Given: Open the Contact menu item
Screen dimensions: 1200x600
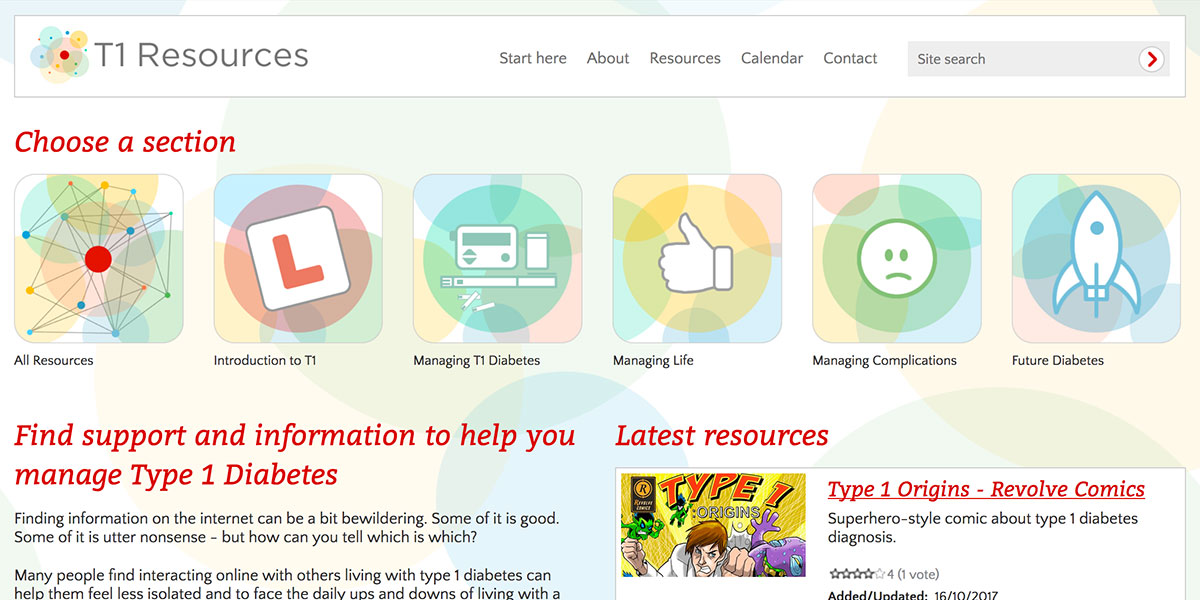Looking at the screenshot, I should click(x=850, y=58).
